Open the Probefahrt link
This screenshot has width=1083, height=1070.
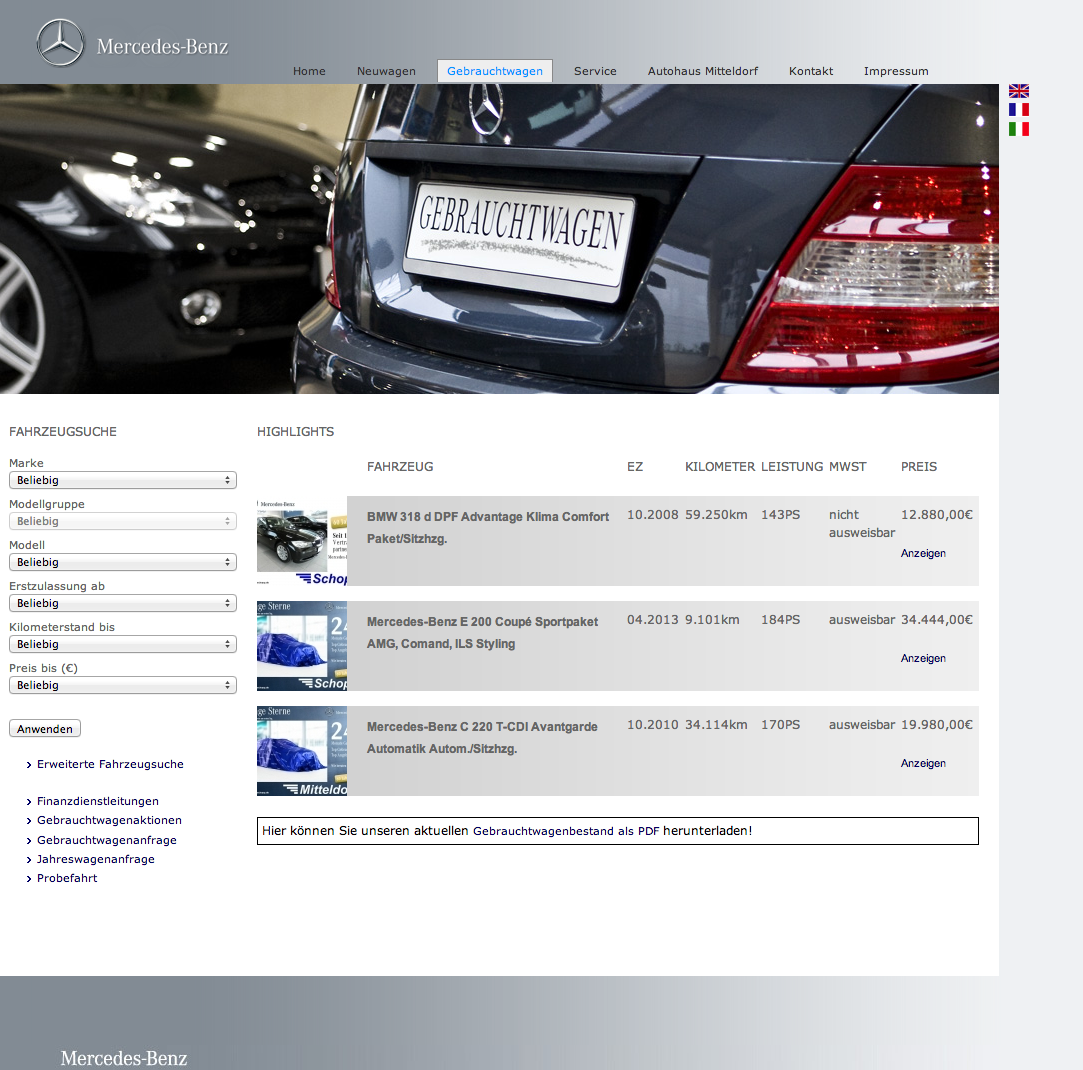point(67,878)
